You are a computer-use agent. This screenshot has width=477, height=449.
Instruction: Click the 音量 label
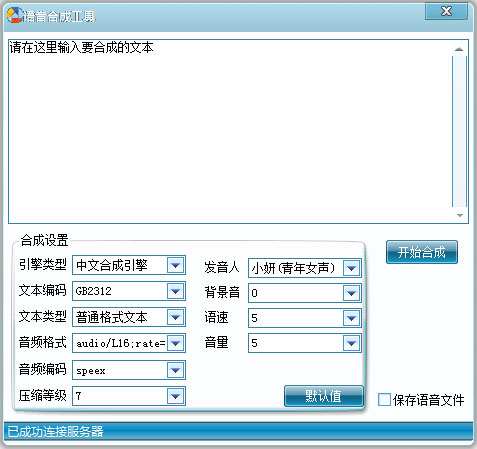click(216, 342)
